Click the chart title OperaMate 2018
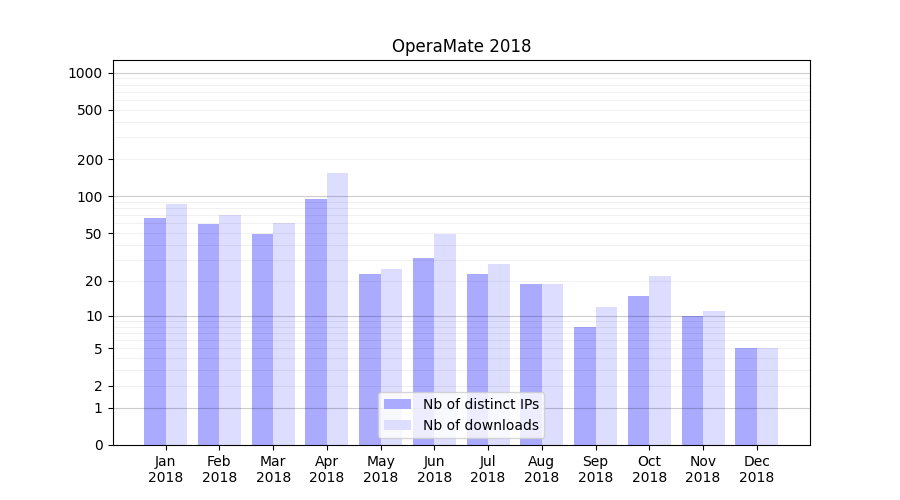This screenshot has width=900, height=500. point(461,46)
